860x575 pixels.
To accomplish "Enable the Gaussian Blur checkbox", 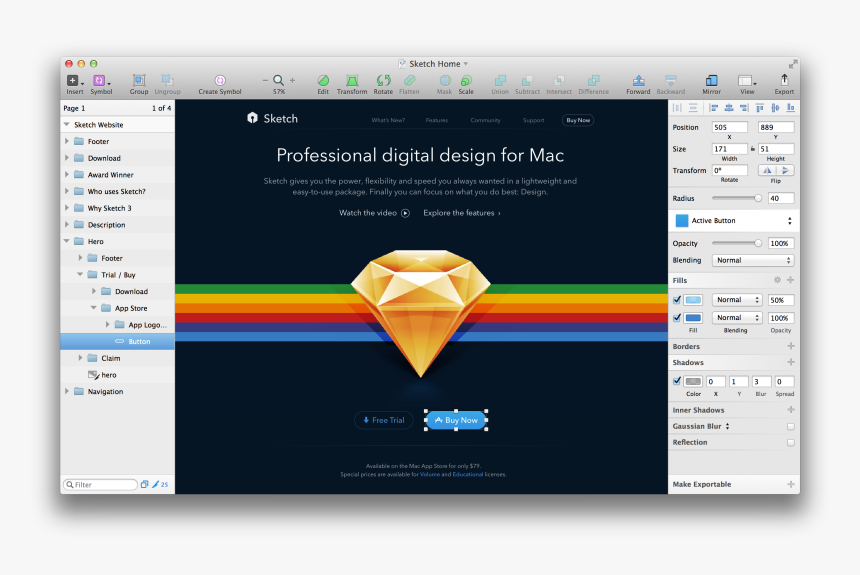I will pyautogui.click(x=790, y=426).
